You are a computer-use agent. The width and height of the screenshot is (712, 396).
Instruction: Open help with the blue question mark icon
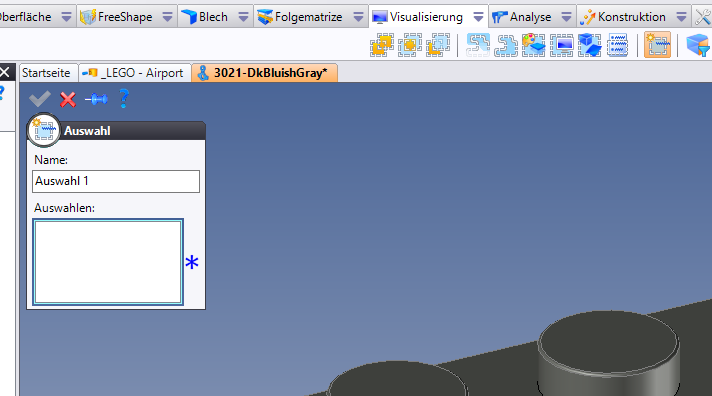tap(124, 99)
